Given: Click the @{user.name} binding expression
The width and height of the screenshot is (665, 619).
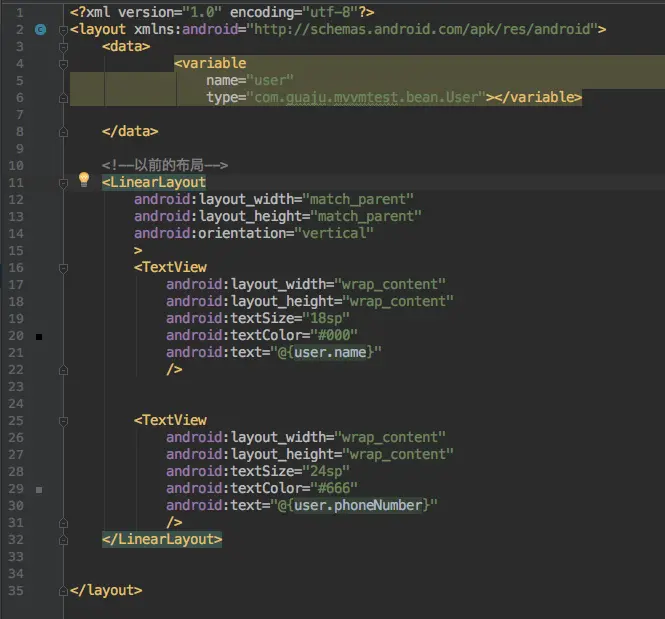Looking at the screenshot, I should 325,352.
